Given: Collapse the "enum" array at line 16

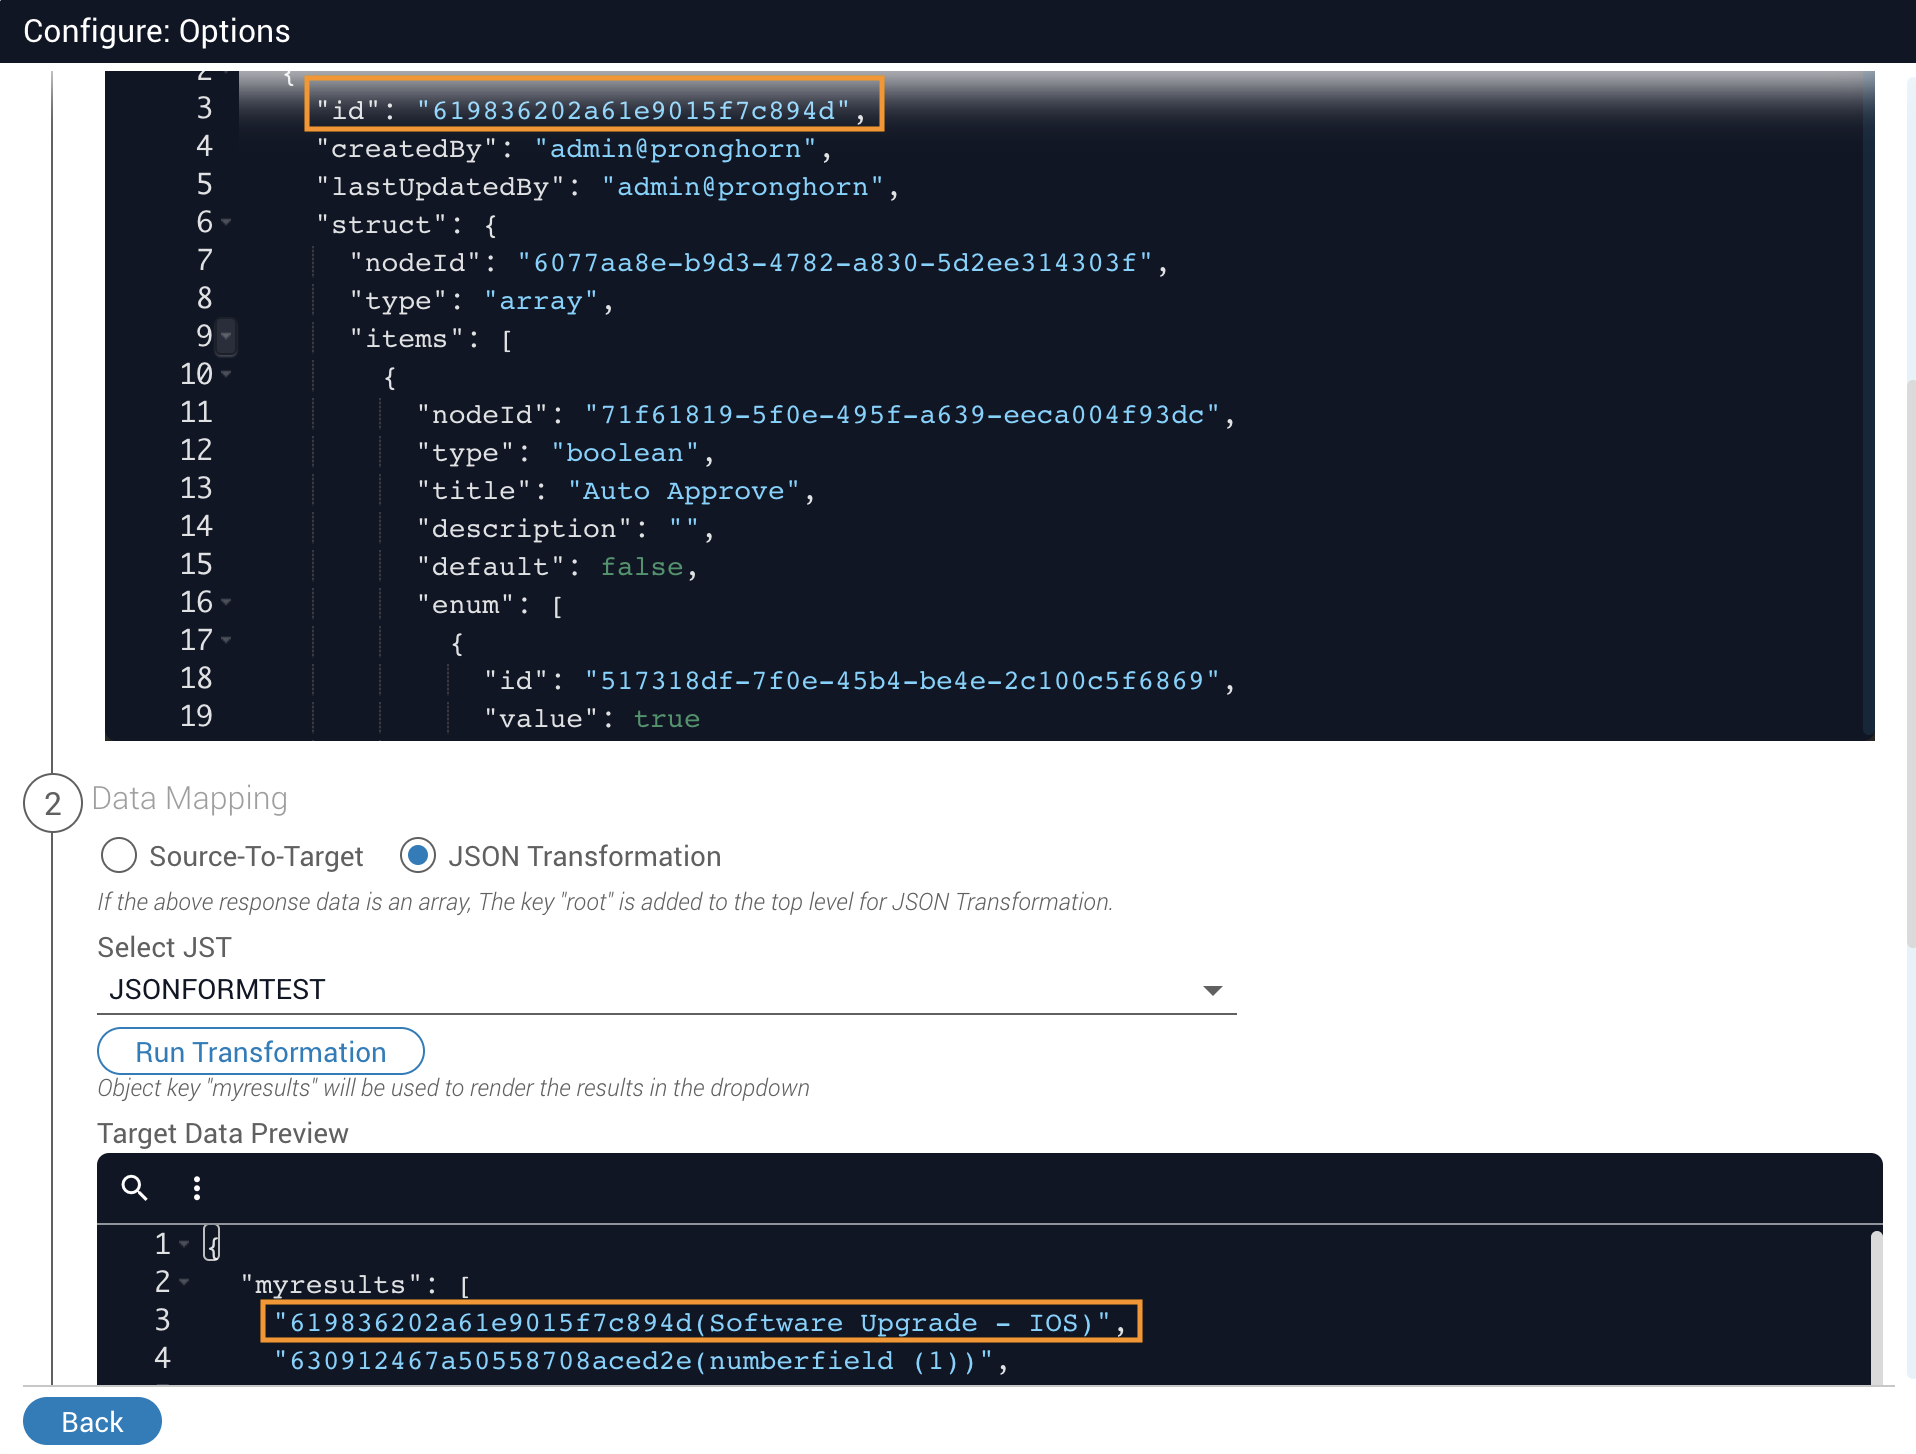Looking at the screenshot, I should [227, 602].
